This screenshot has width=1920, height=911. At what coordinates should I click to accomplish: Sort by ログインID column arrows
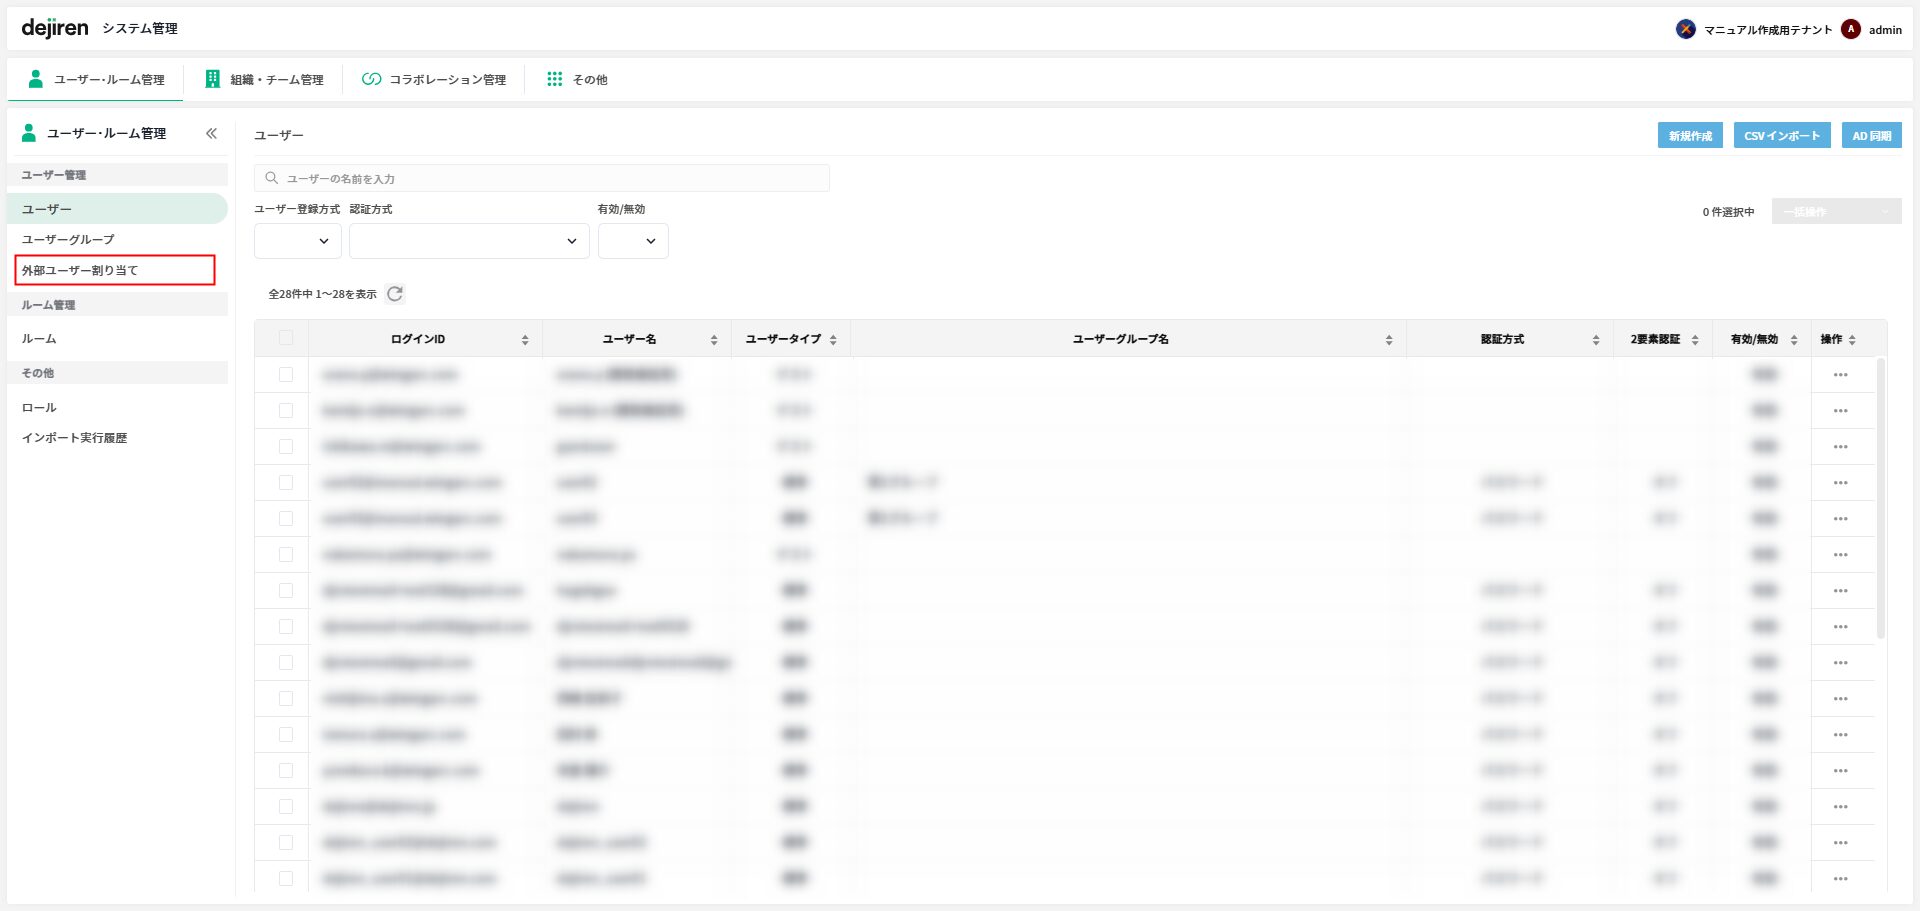[525, 340]
